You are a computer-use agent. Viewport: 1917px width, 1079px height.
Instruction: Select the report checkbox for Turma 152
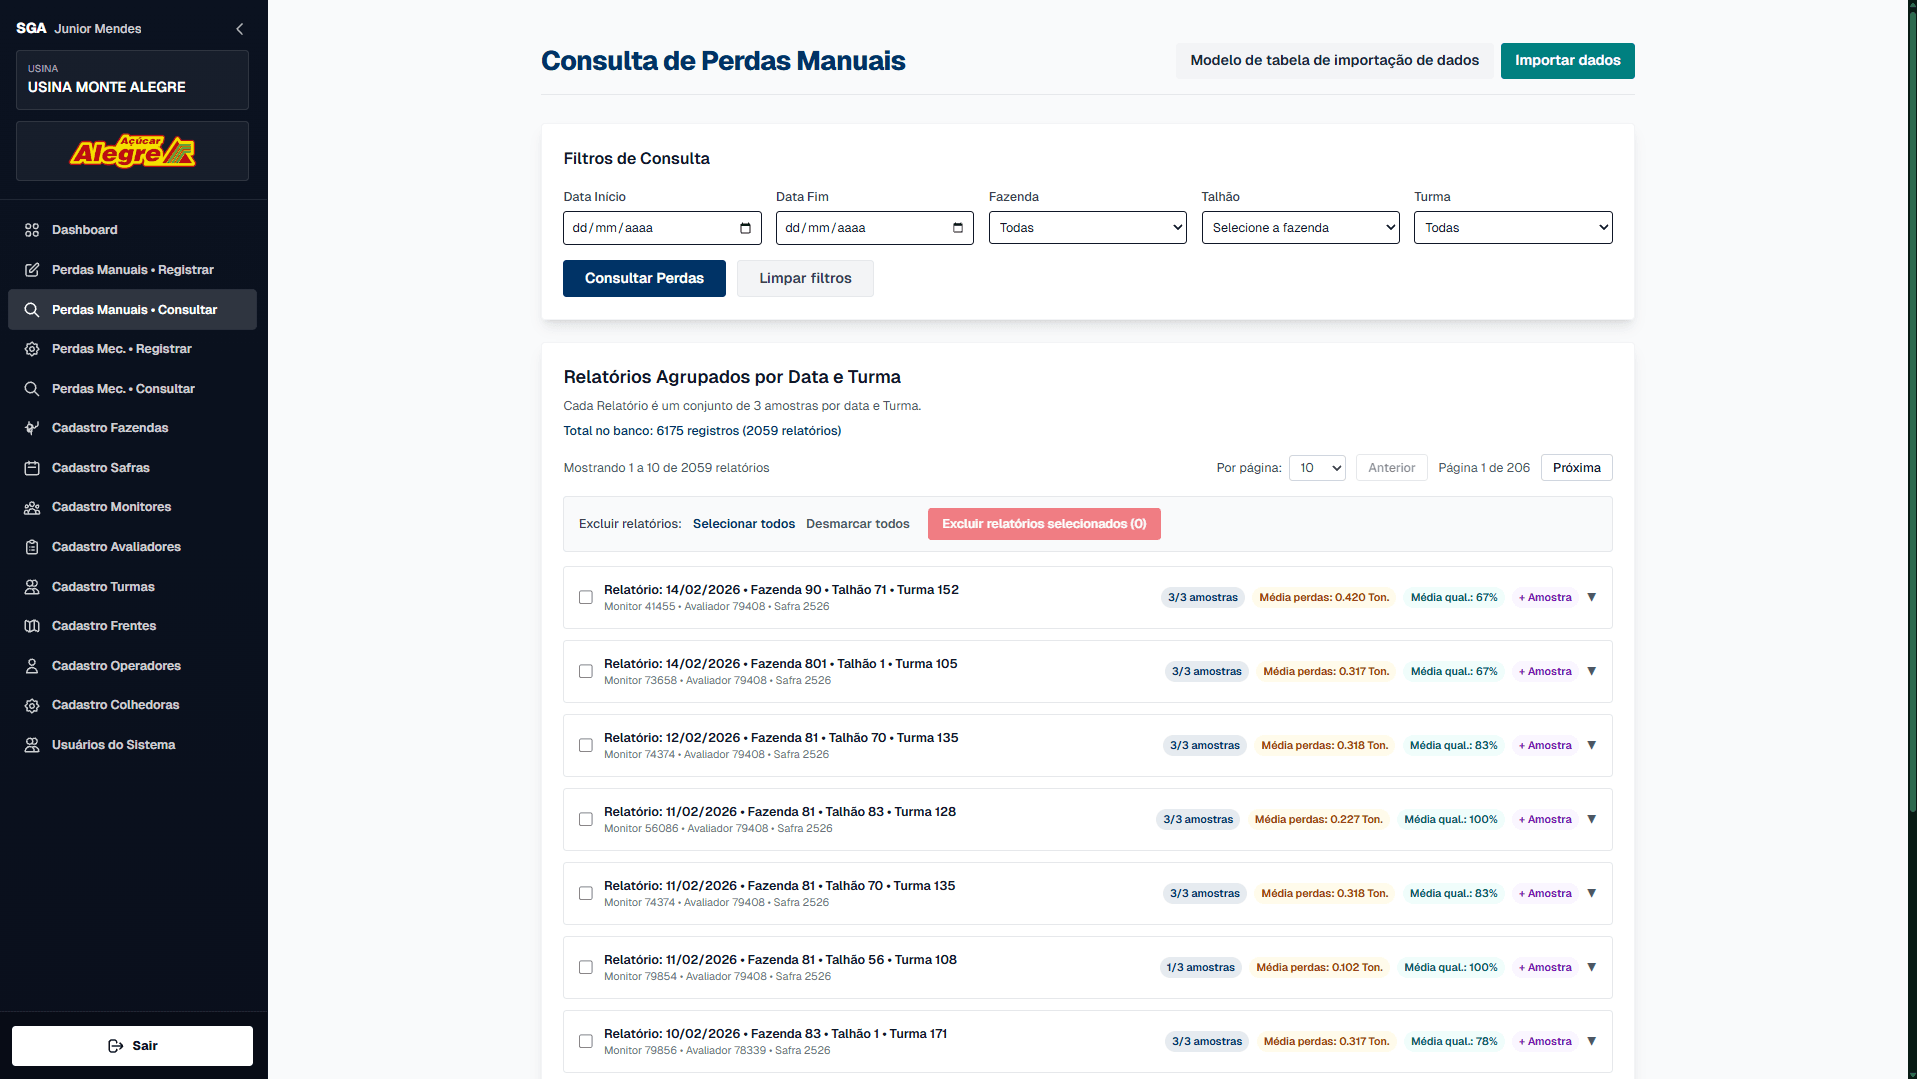tap(586, 598)
